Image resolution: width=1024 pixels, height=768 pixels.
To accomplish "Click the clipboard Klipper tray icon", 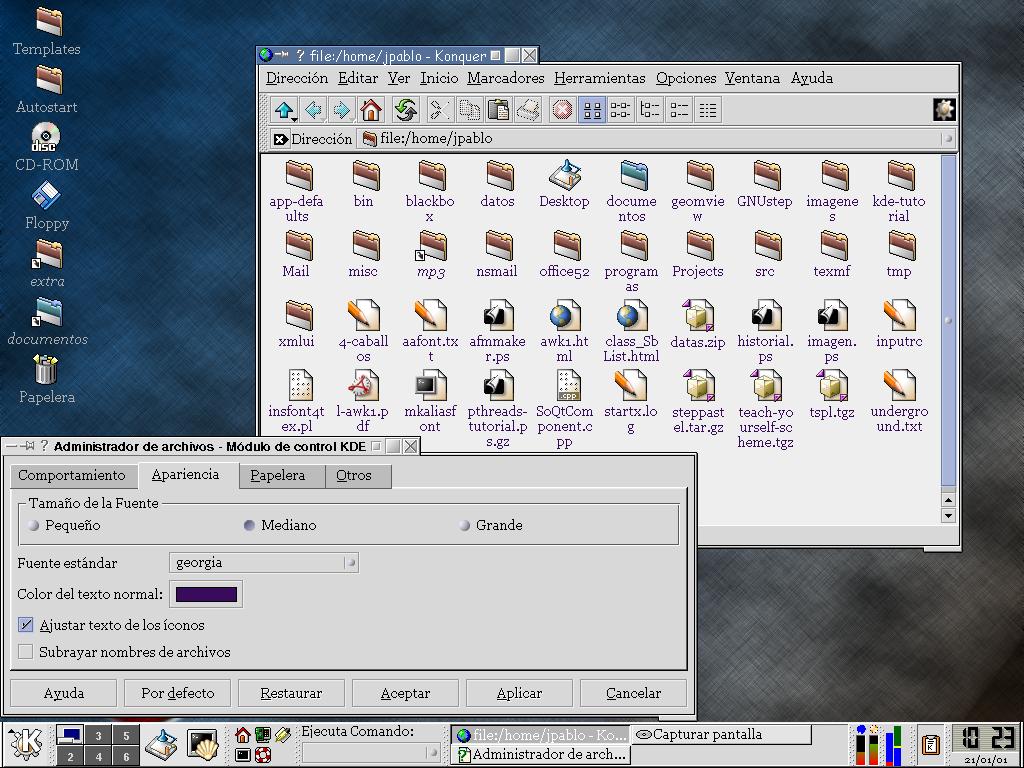I will click(x=931, y=745).
